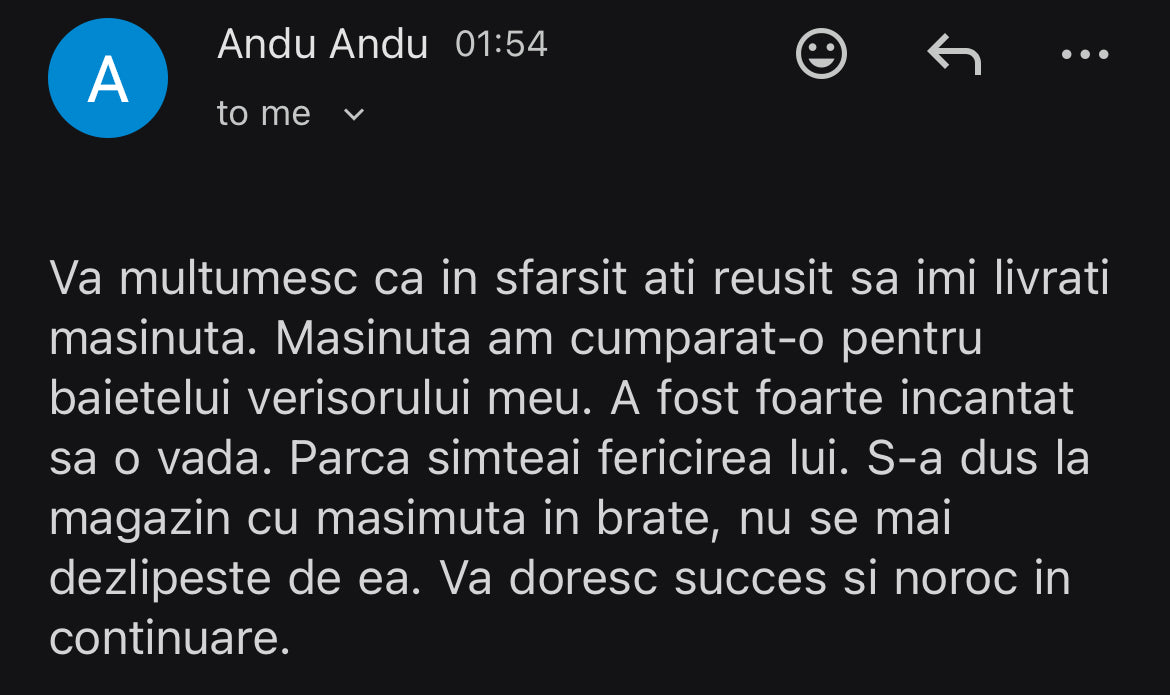
Task: Click the 01:54 timestamp
Action: click(x=501, y=44)
